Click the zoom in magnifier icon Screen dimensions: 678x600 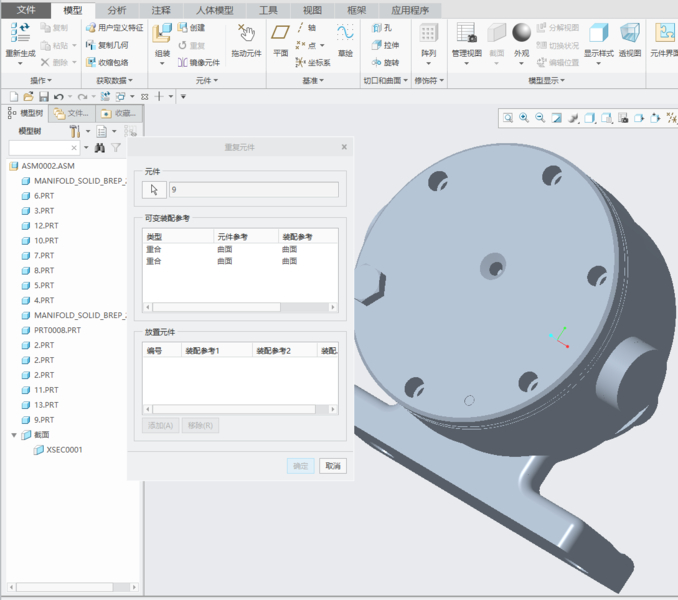point(524,118)
